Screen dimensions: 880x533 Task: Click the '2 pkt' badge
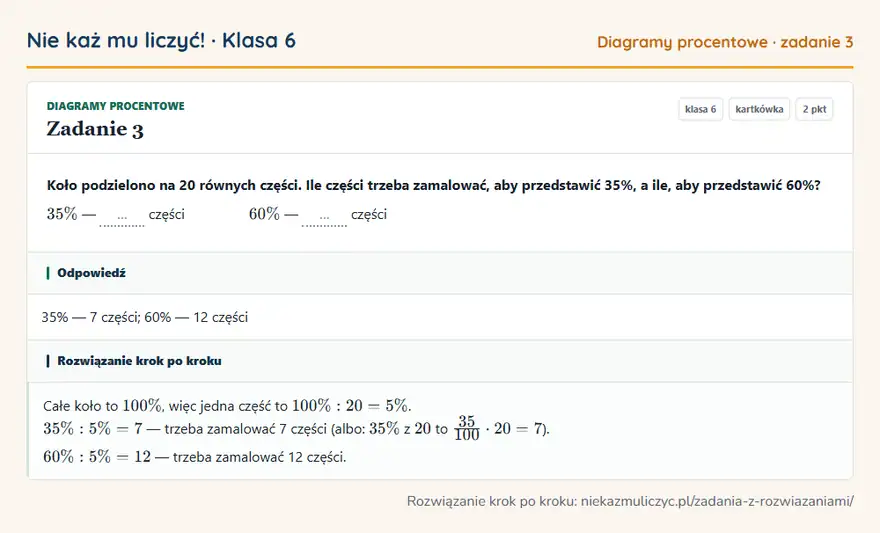(x=814, y=109)
